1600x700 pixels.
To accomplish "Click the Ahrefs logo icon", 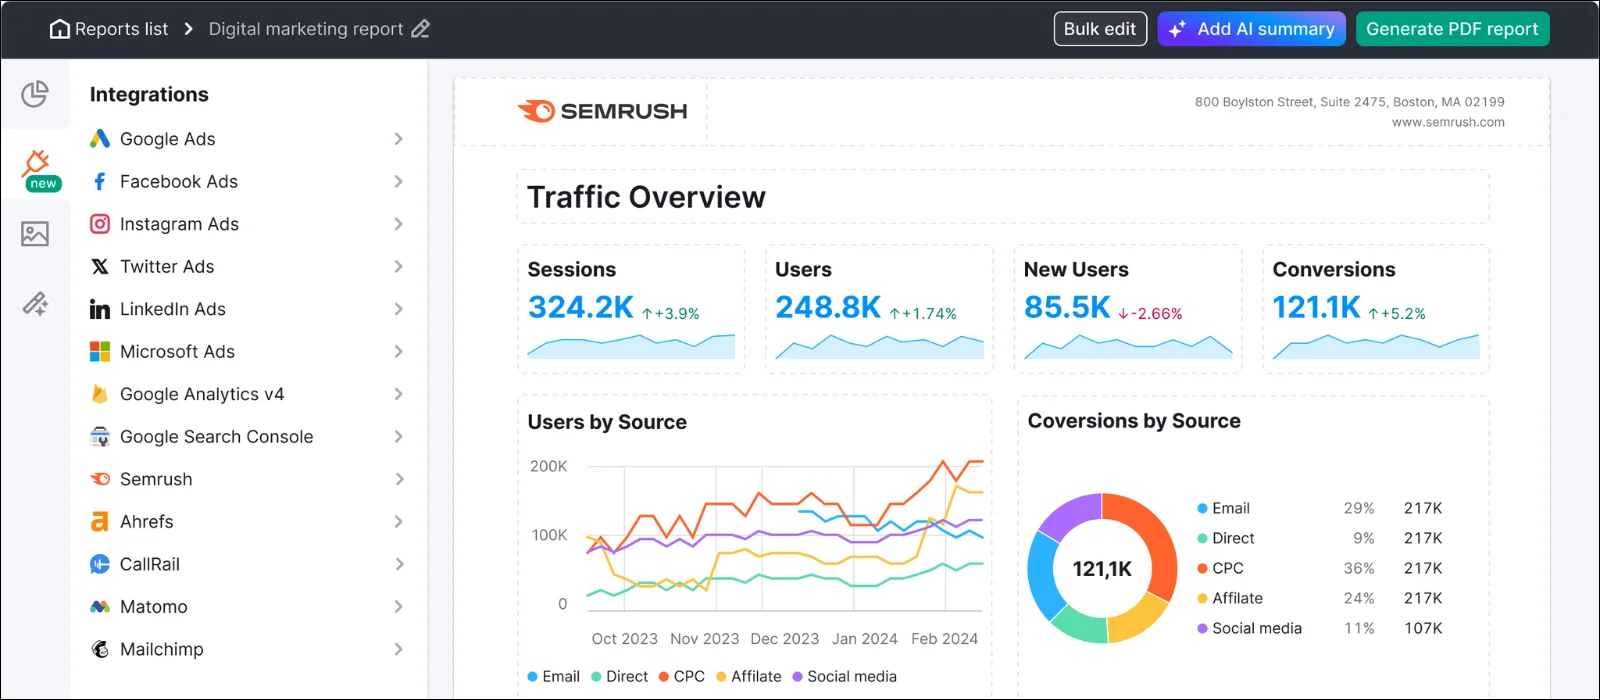I will (100, 522).
